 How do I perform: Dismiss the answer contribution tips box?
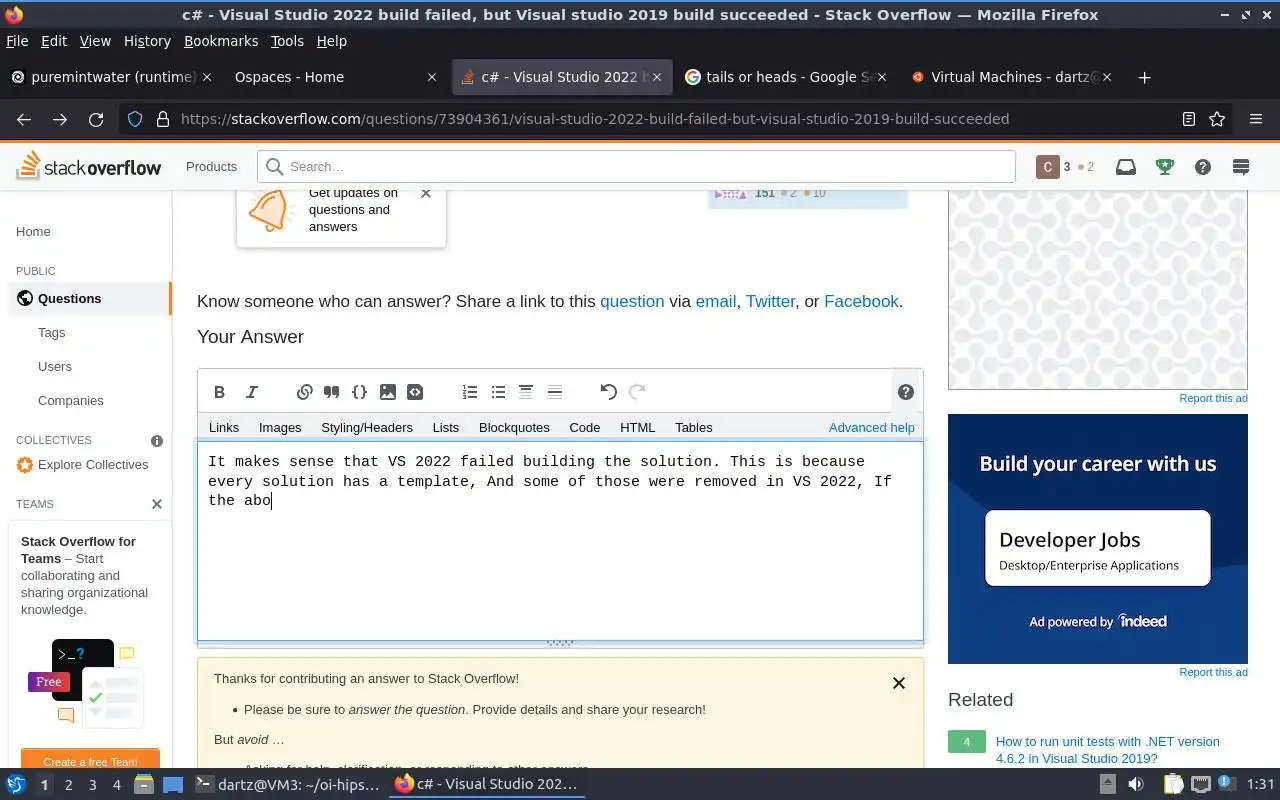pos(898,683)
